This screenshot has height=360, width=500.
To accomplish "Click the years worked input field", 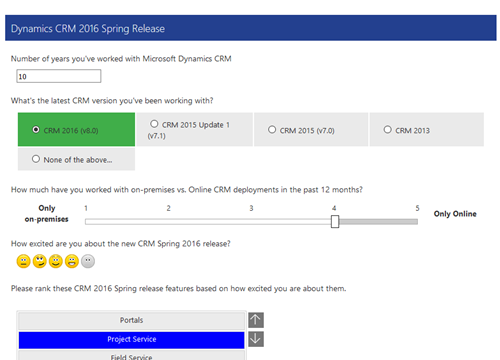I will coord(59,76).
